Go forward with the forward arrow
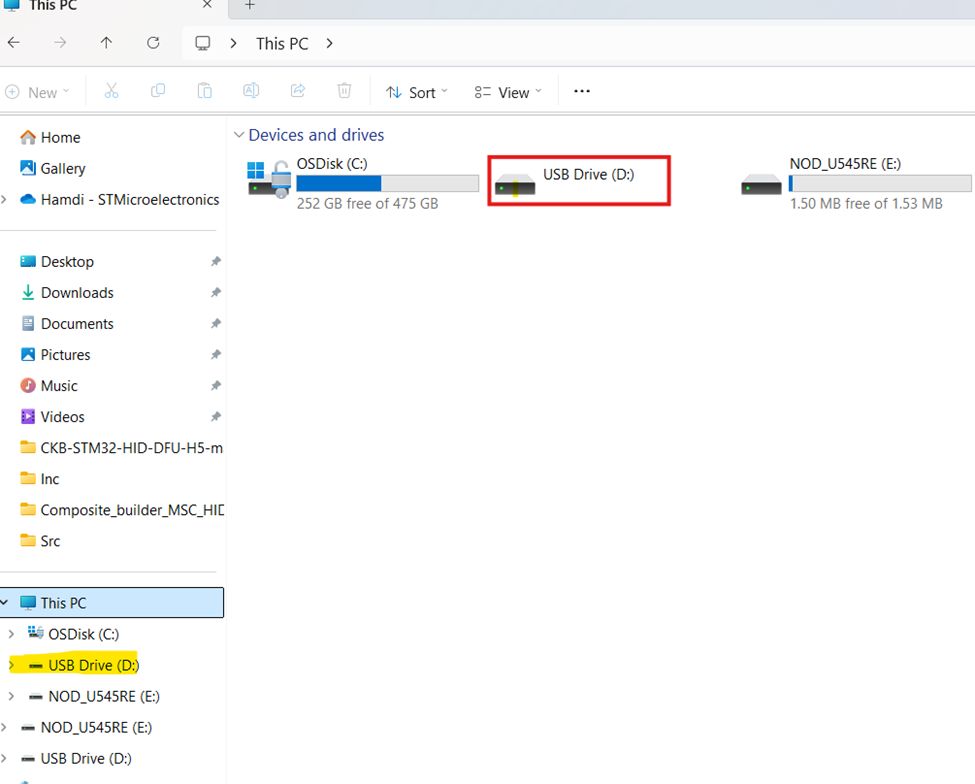Image resolution: width=975 pixels, height=784 pixels. (x=60, y=43)
